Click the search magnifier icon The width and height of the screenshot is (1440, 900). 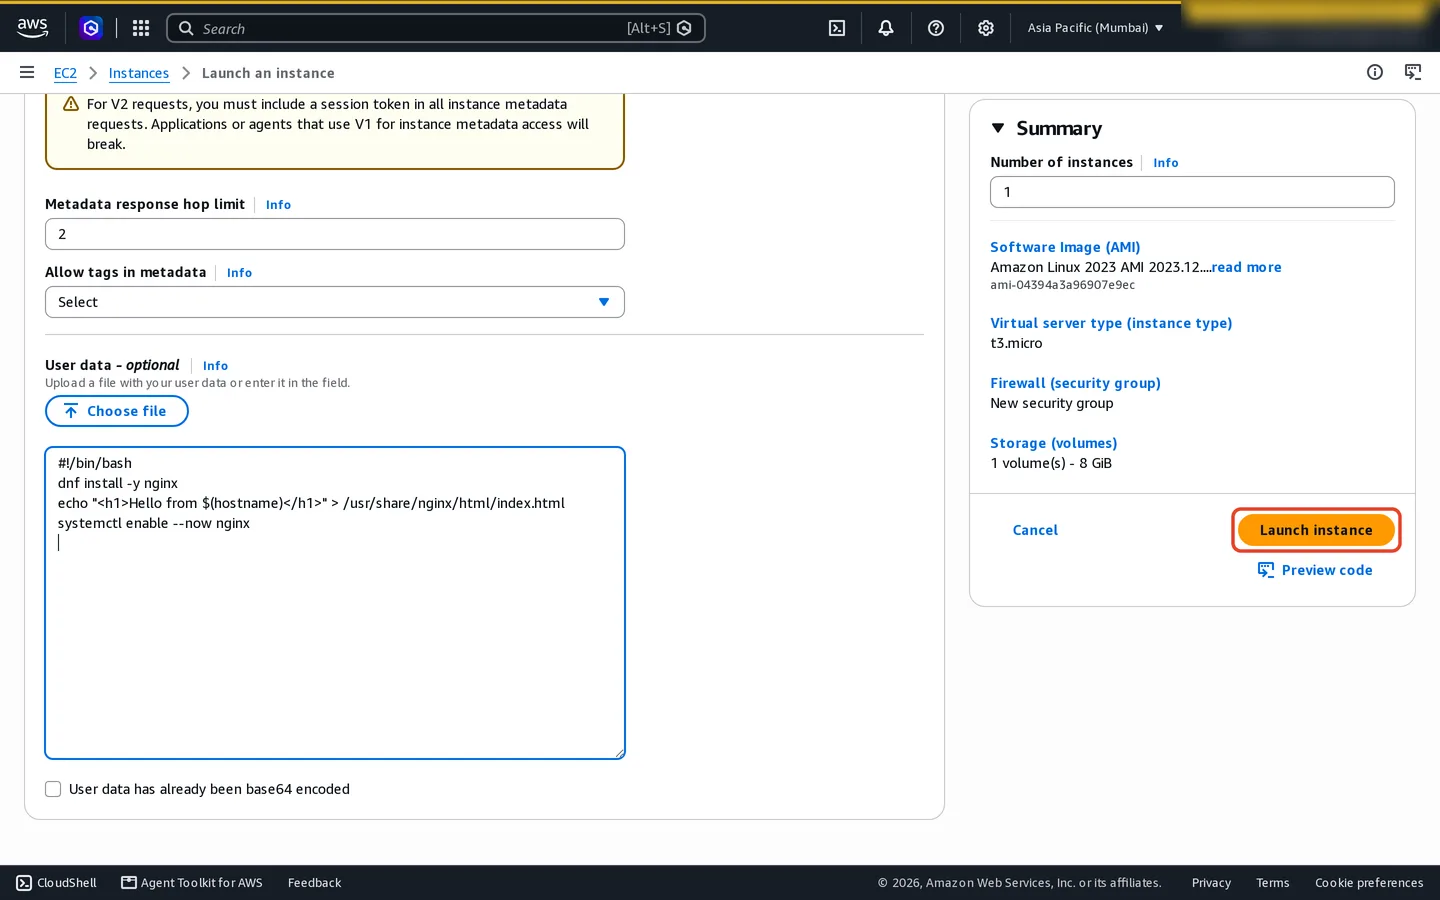click(186, 28)
